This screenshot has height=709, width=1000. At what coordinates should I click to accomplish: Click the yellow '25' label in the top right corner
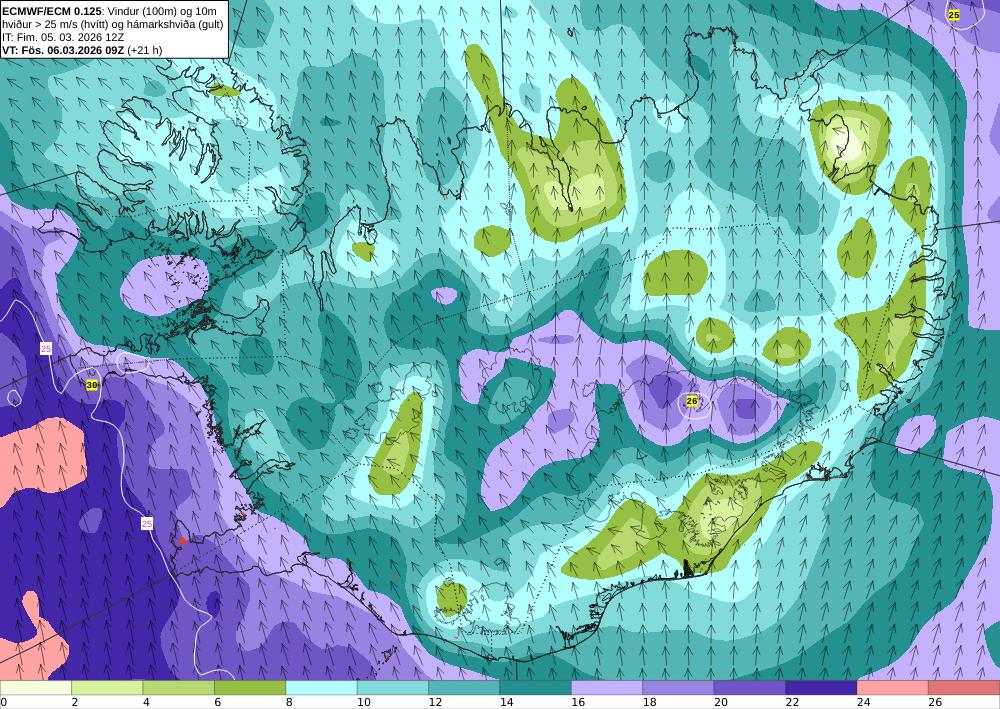point(953,15)
